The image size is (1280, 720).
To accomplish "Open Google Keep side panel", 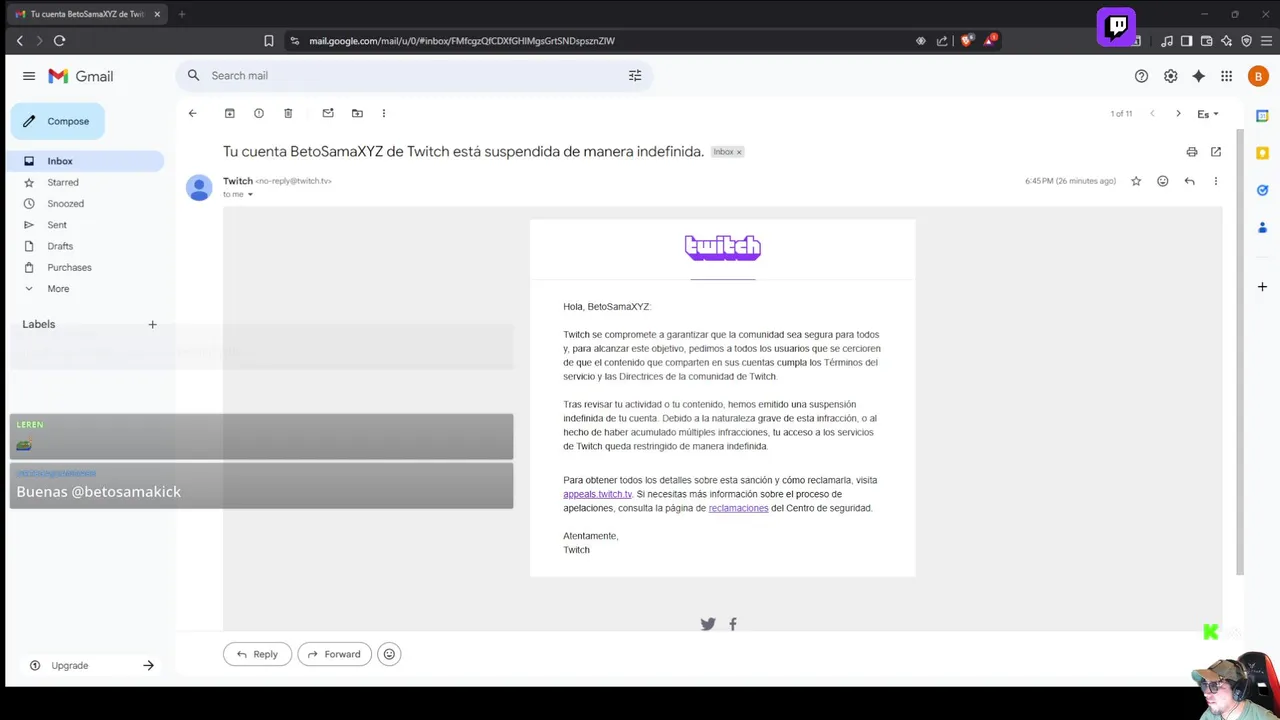I will (1262, 153).
